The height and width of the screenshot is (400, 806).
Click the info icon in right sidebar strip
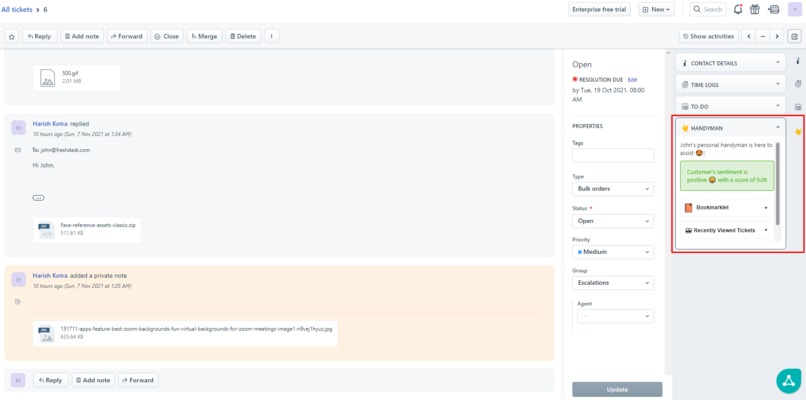[x=798, y=61]
